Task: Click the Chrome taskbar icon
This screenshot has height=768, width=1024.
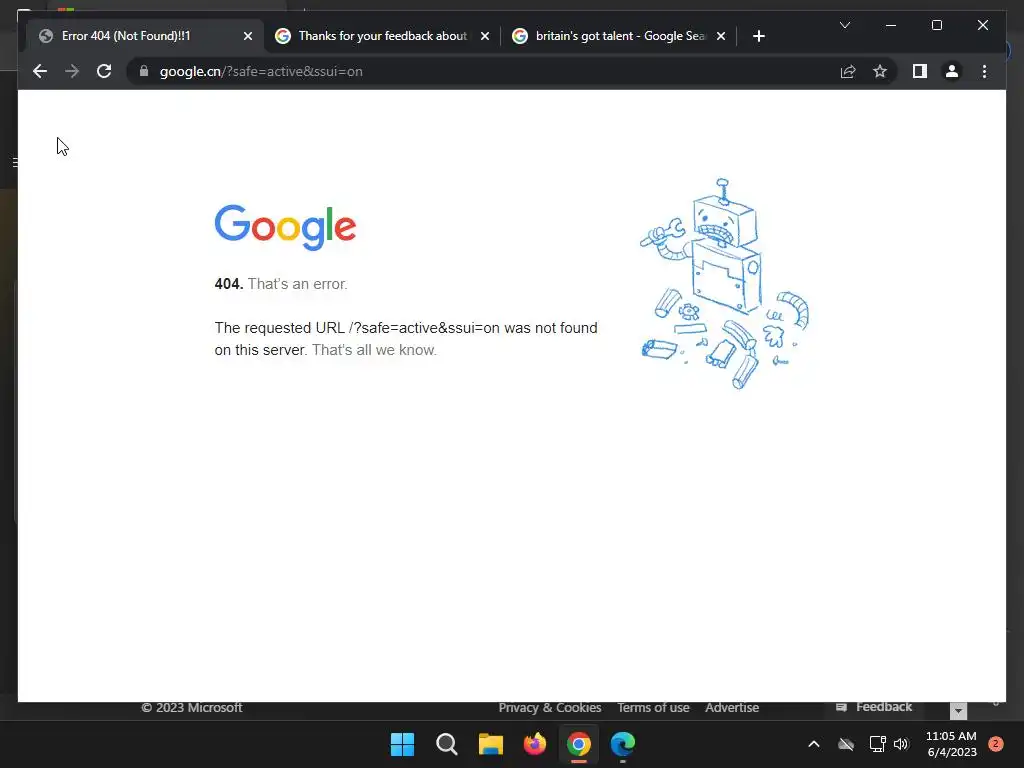Action: click(x=579, y=744)
